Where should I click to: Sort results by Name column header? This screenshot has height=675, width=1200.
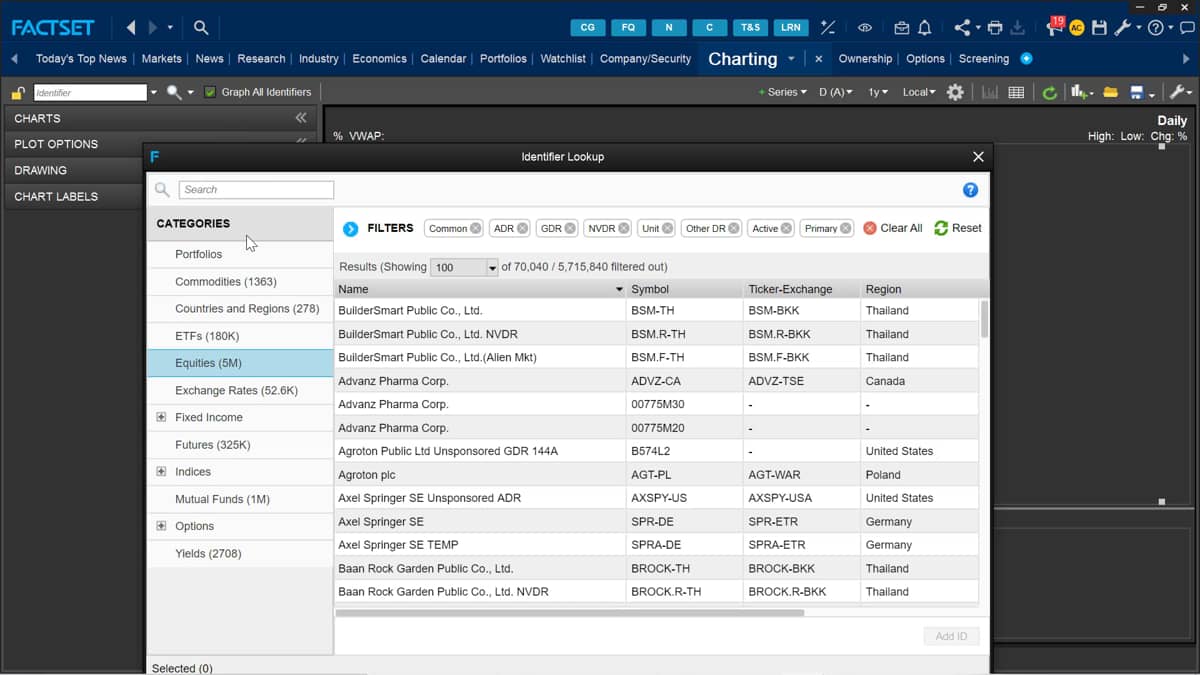click(x=480, y=289)
